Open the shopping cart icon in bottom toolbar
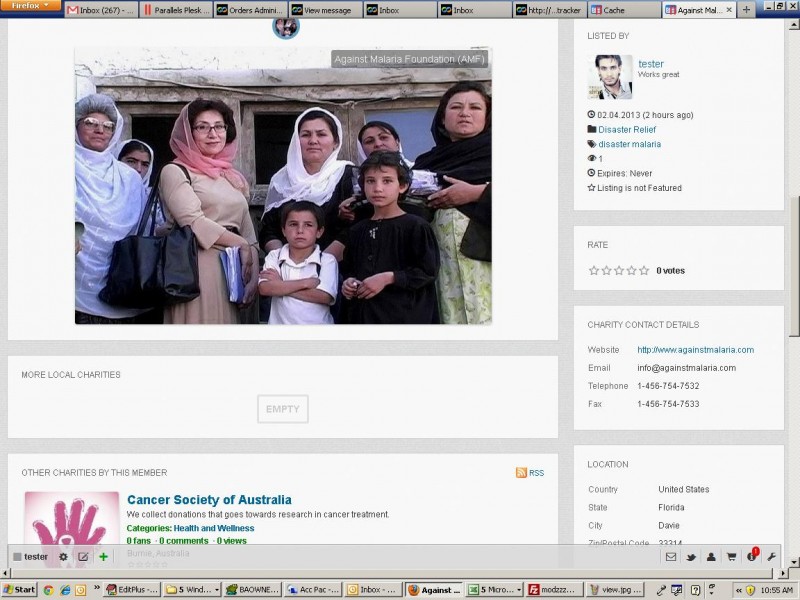800x600 pixels. coord(731,557)
